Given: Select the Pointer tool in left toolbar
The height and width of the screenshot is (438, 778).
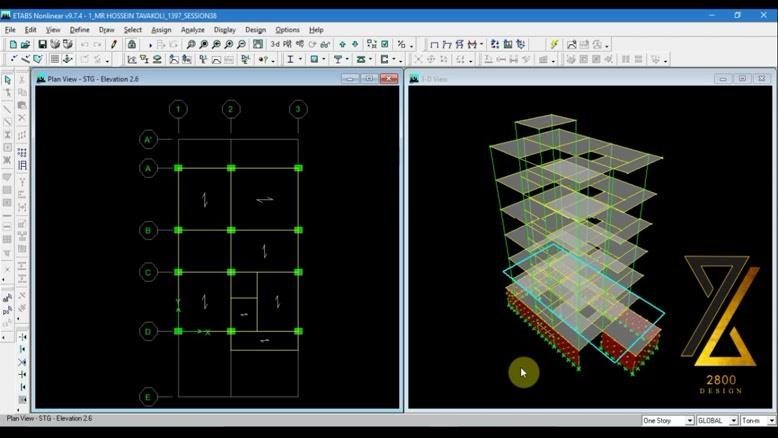Looking at the screenshot, I should pos(8,79).
